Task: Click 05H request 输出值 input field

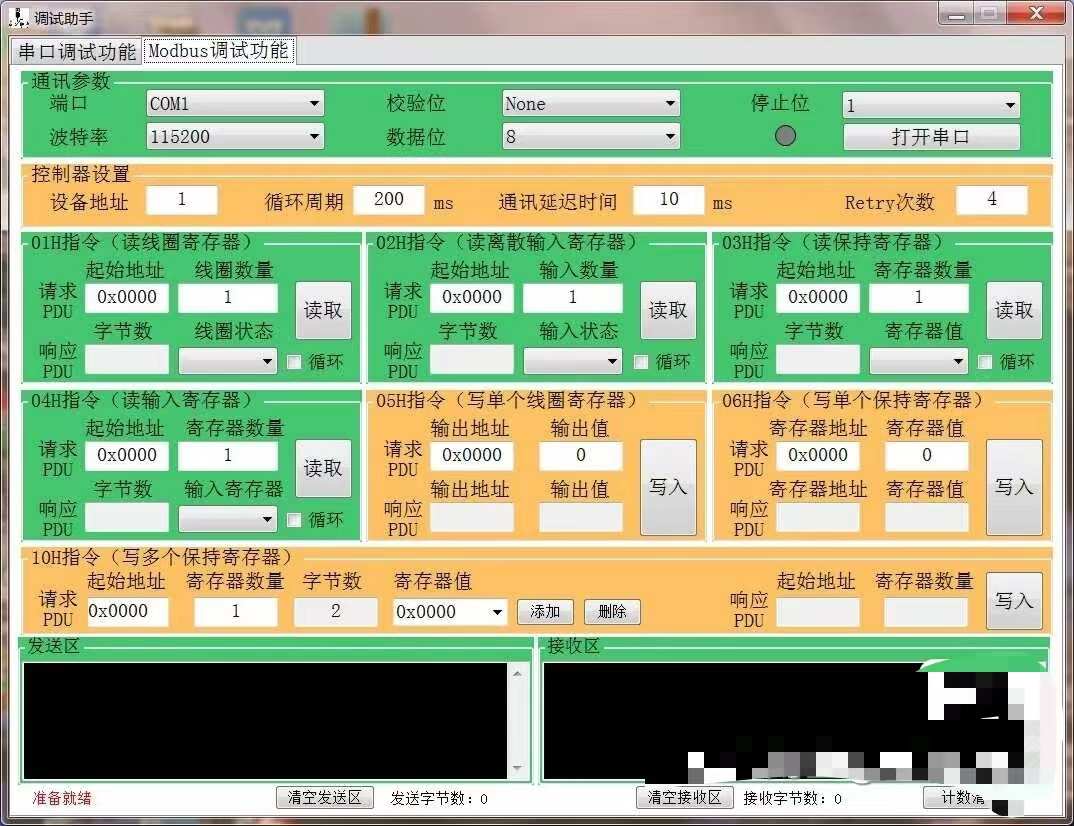Action: (581, 456)
